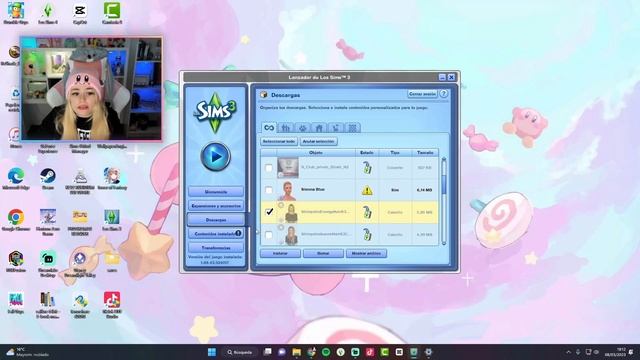This screenshot has height=360, width=640.
Task: Click the first row's grey item thumbnail
Action: [288, 168]
